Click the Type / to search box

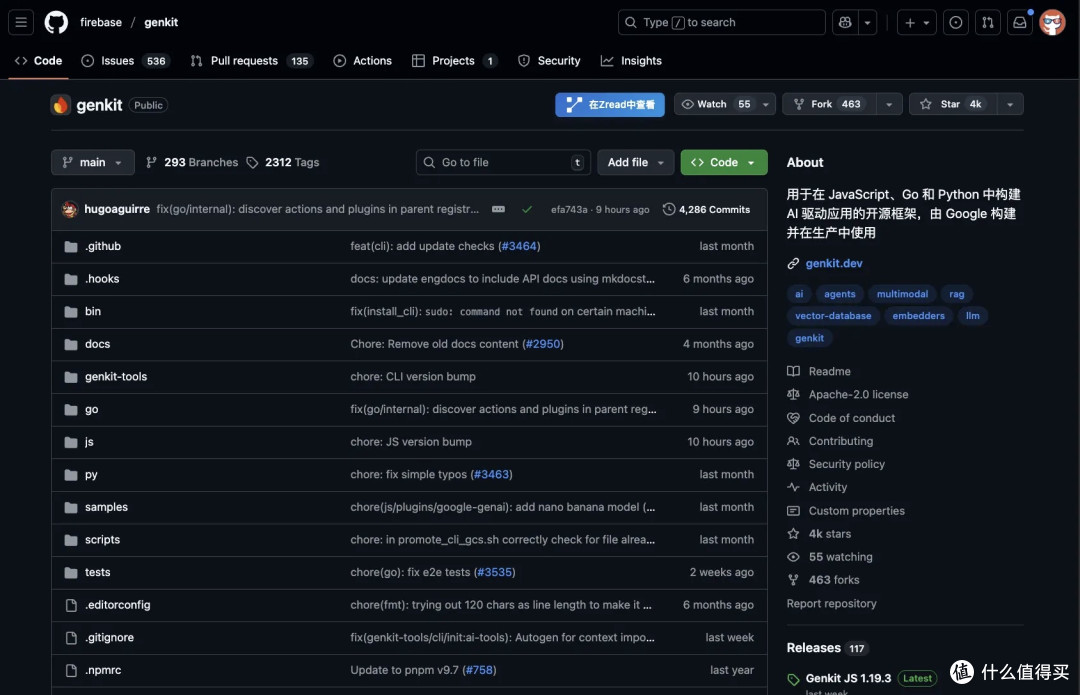point(721,22)
